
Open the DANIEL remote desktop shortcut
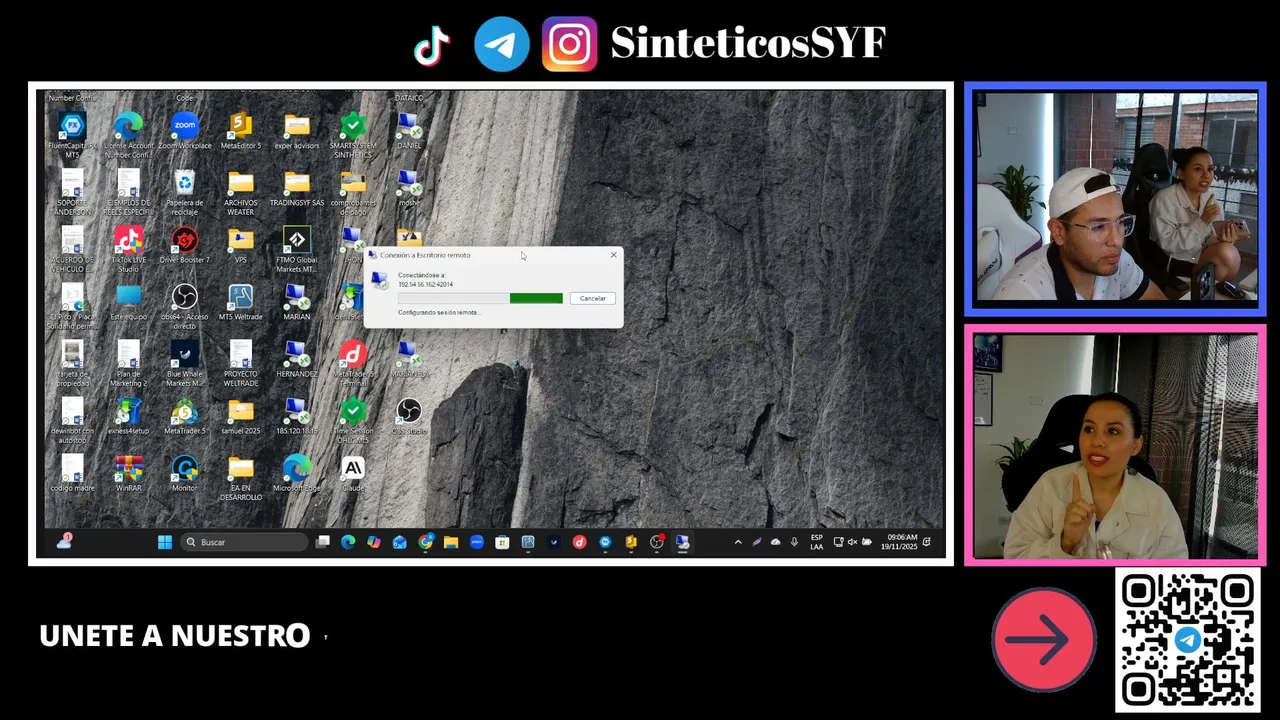pos(408,131)
